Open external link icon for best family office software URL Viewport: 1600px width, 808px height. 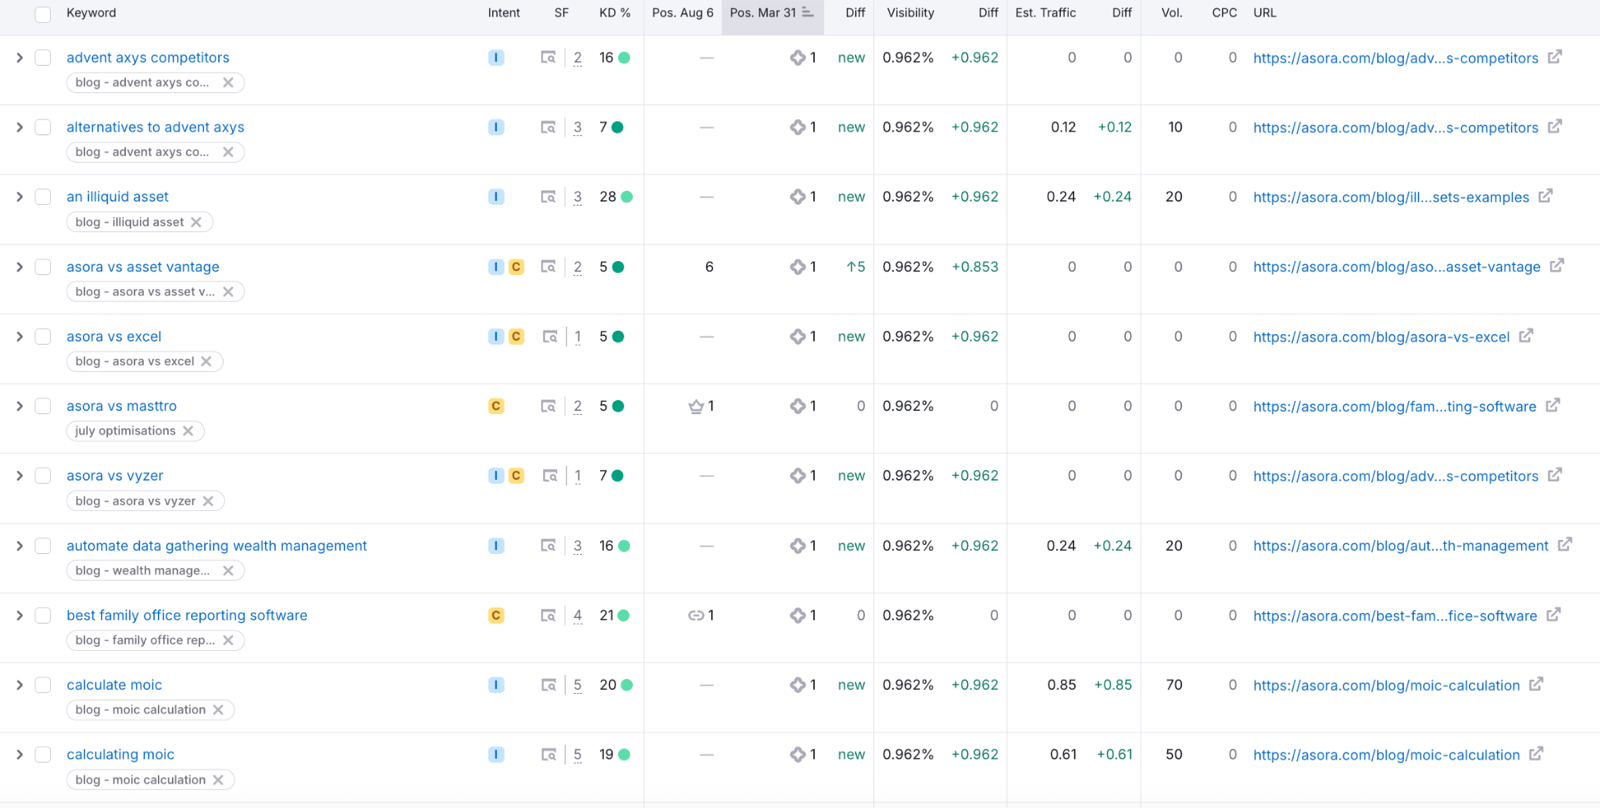(1553, 615)
